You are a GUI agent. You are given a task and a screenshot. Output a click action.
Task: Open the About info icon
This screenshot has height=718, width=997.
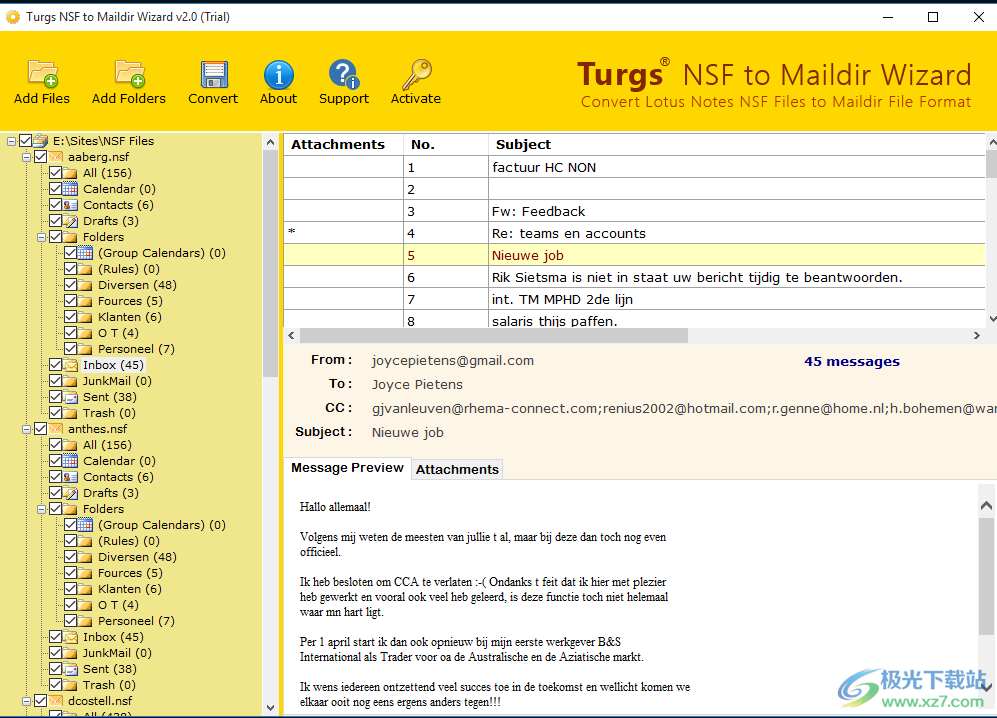(x=278, y=74)
